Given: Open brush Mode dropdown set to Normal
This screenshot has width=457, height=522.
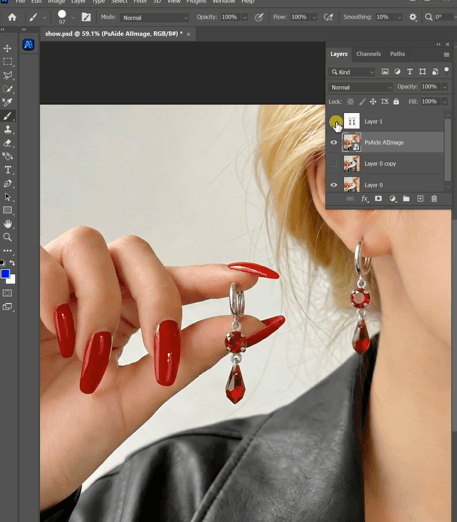Looking at the screenshot, I should pos(155,18).
